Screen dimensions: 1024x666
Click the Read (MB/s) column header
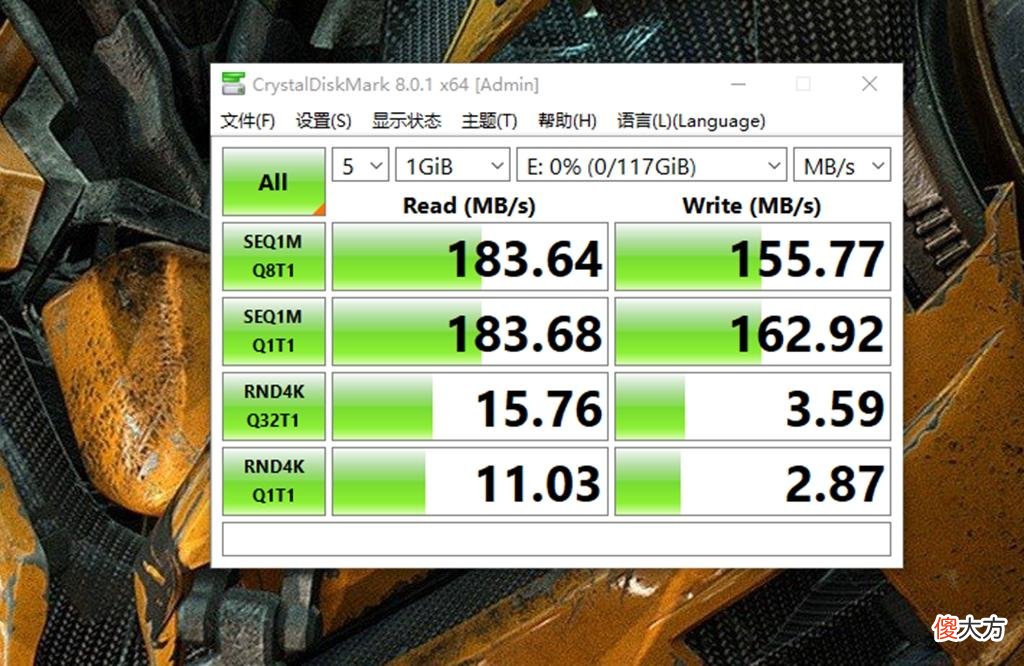coord(469,205)
